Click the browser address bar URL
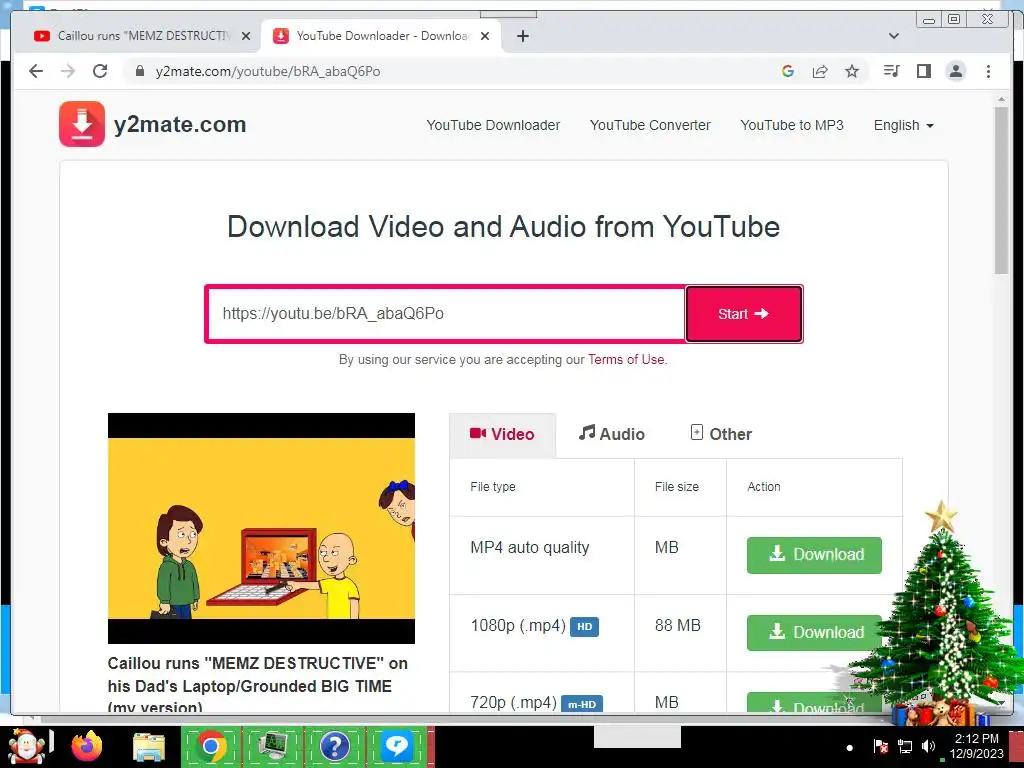The width and height of the screenshot is (1024, 768). [268, 71]
